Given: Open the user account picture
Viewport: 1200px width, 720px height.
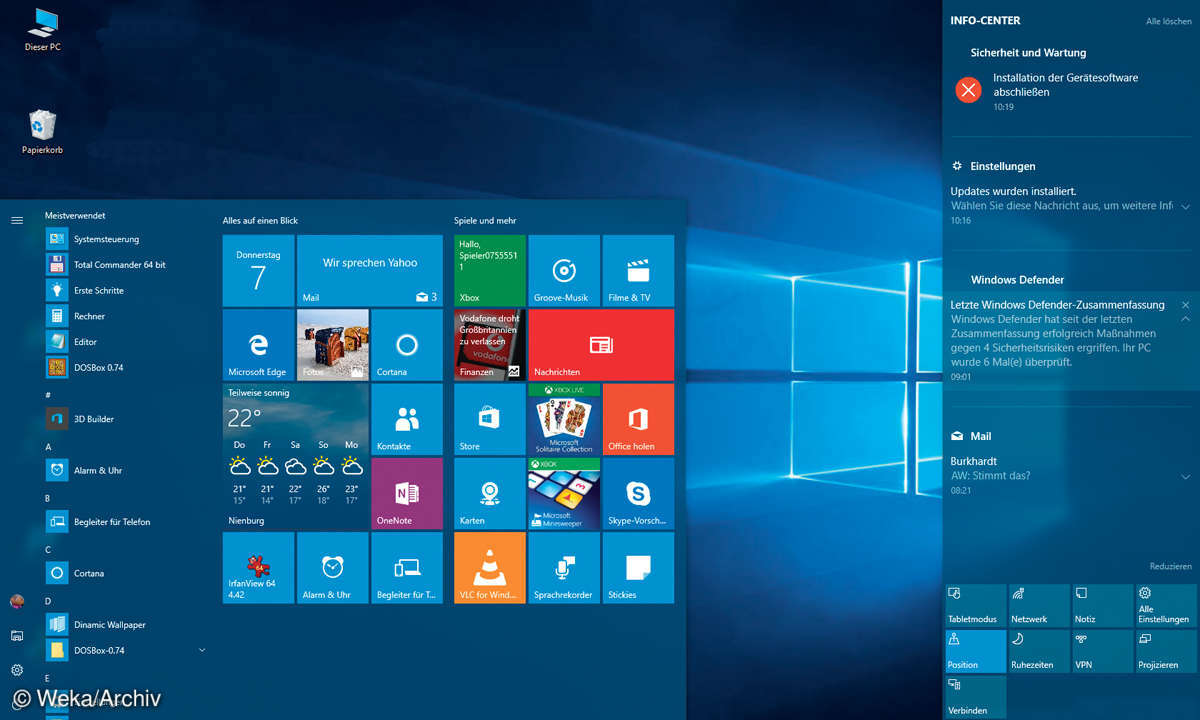Looking at the screenshot, I should (x=17, y=601).
